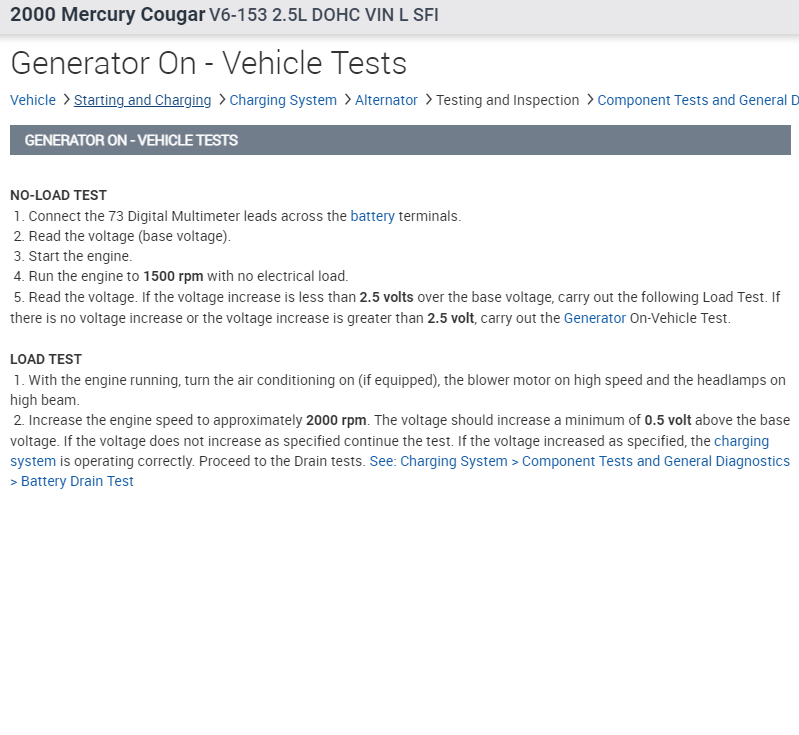Click the chevron before Starting and Charging
This screenshot has height=735, width=799.
66,100
